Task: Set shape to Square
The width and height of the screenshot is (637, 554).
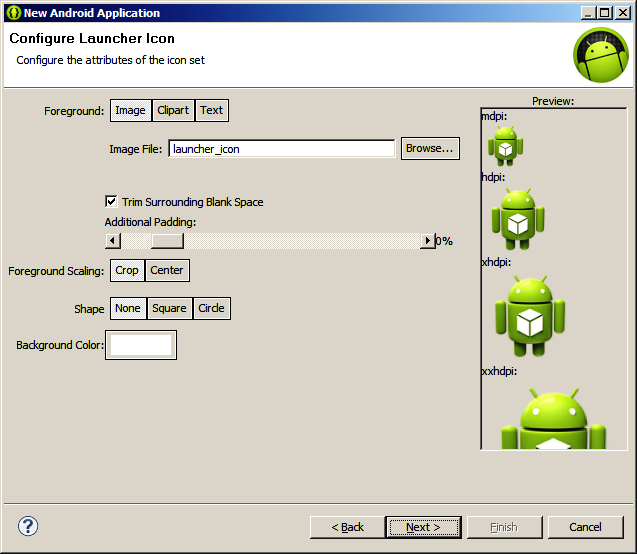Action: (169, 308)
